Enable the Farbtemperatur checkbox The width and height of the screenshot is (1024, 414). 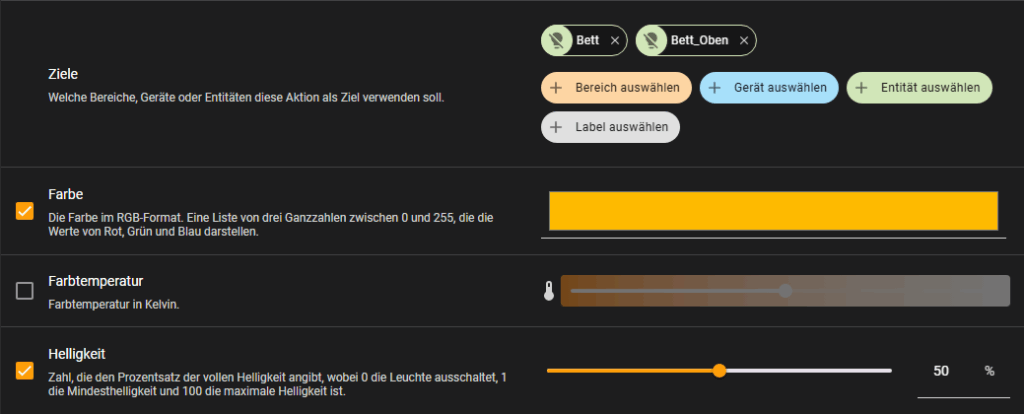click(25, 291)
